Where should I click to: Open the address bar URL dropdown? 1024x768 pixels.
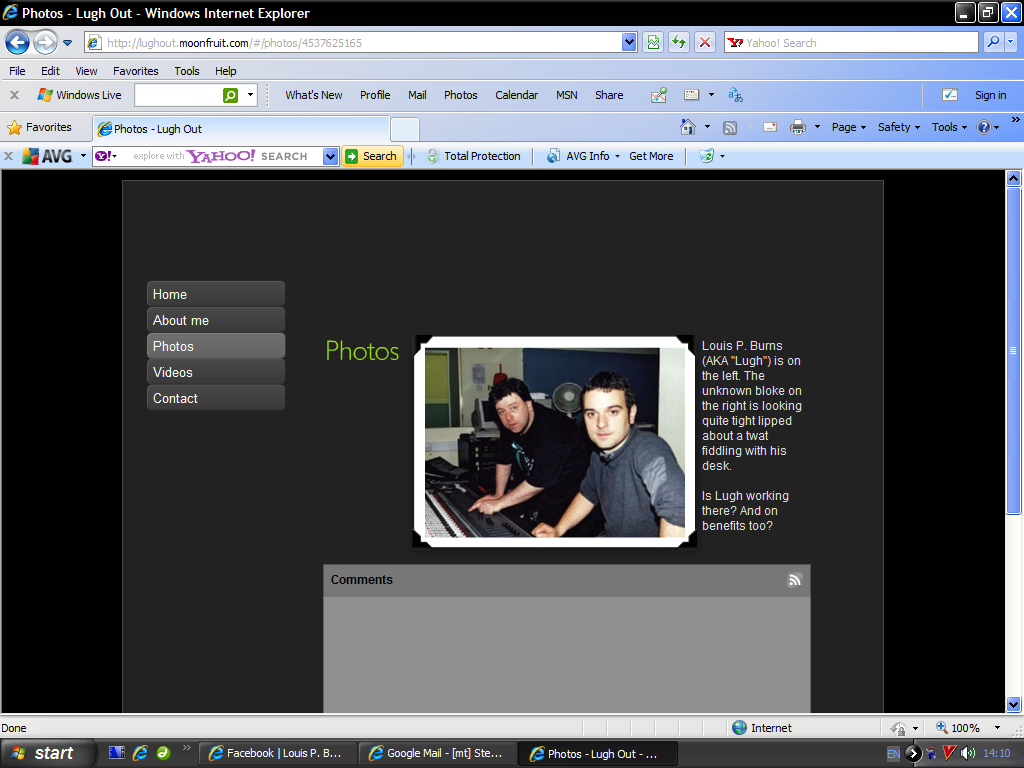click(629, 42)
